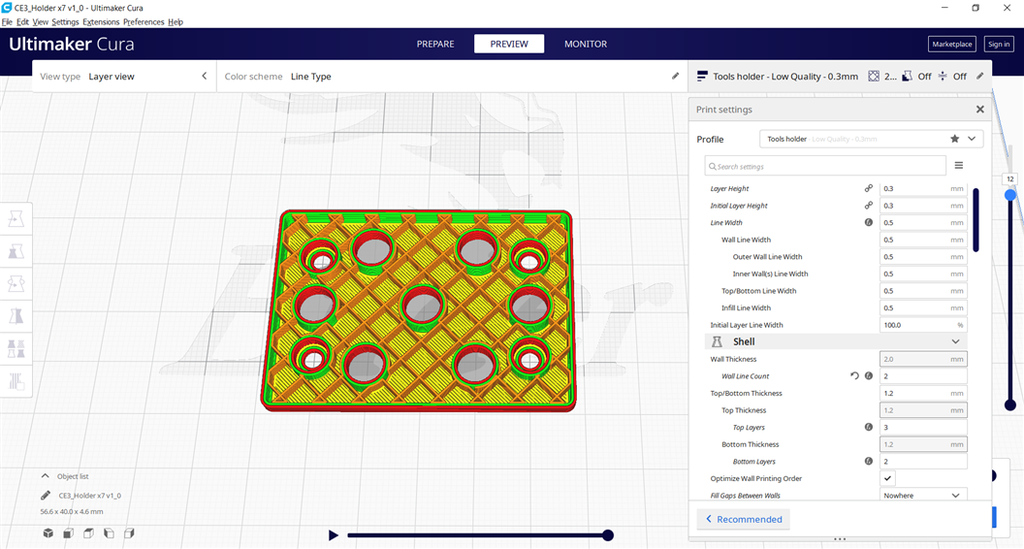Click the Recommended button
1024x549 pixels.
743,519
